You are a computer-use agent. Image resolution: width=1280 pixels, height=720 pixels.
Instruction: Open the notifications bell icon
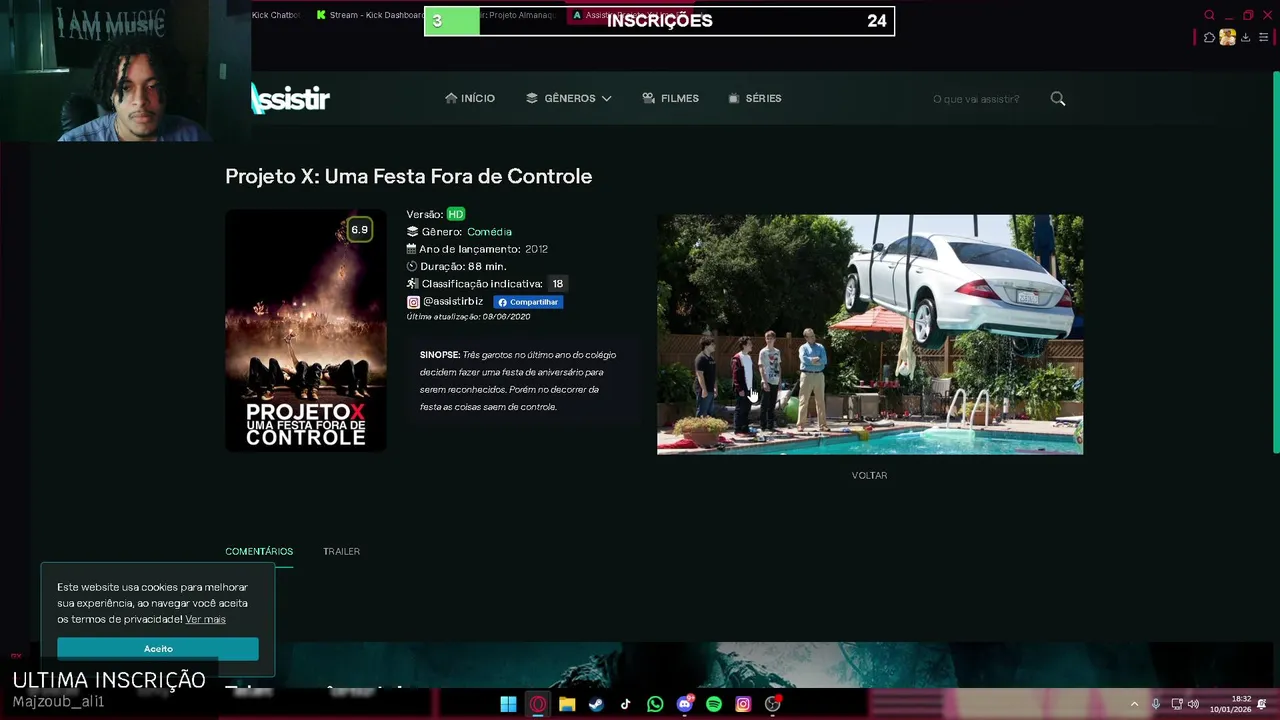coord(1263,704)
